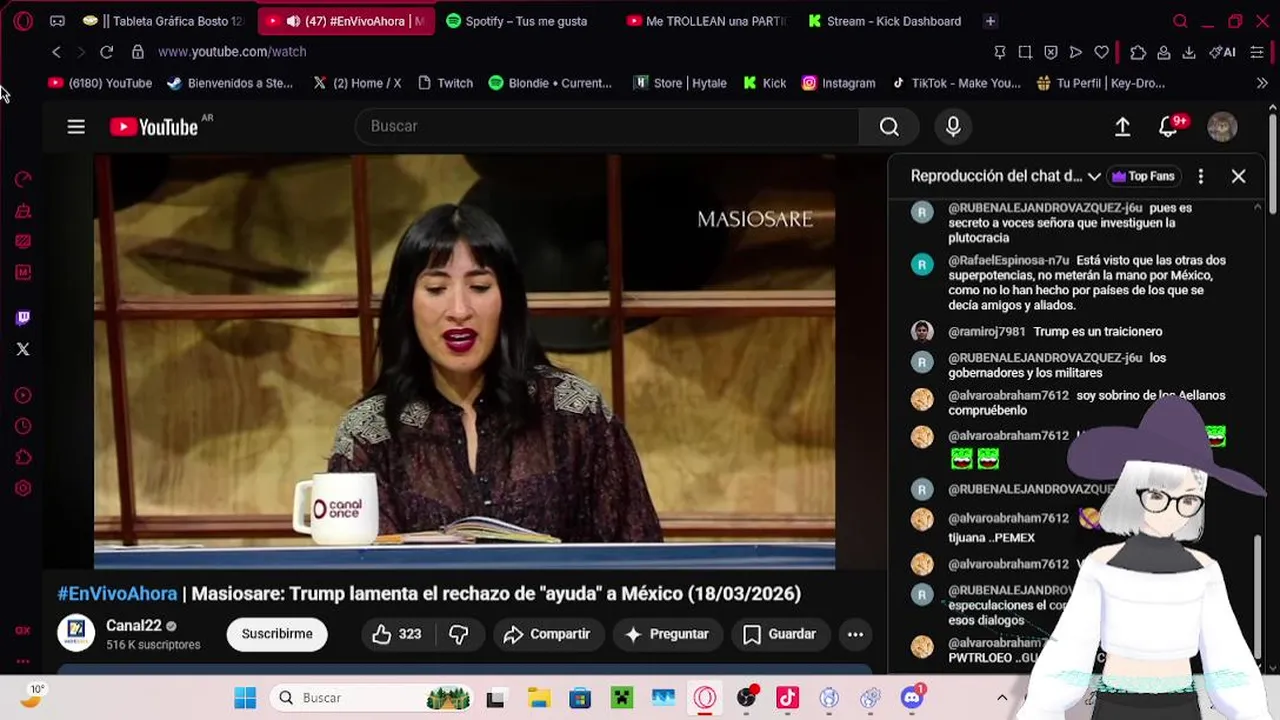Open the GX Cleaner broom sidebar icon
Viewport: 1280px width, 720px height.
coord(23,210)
